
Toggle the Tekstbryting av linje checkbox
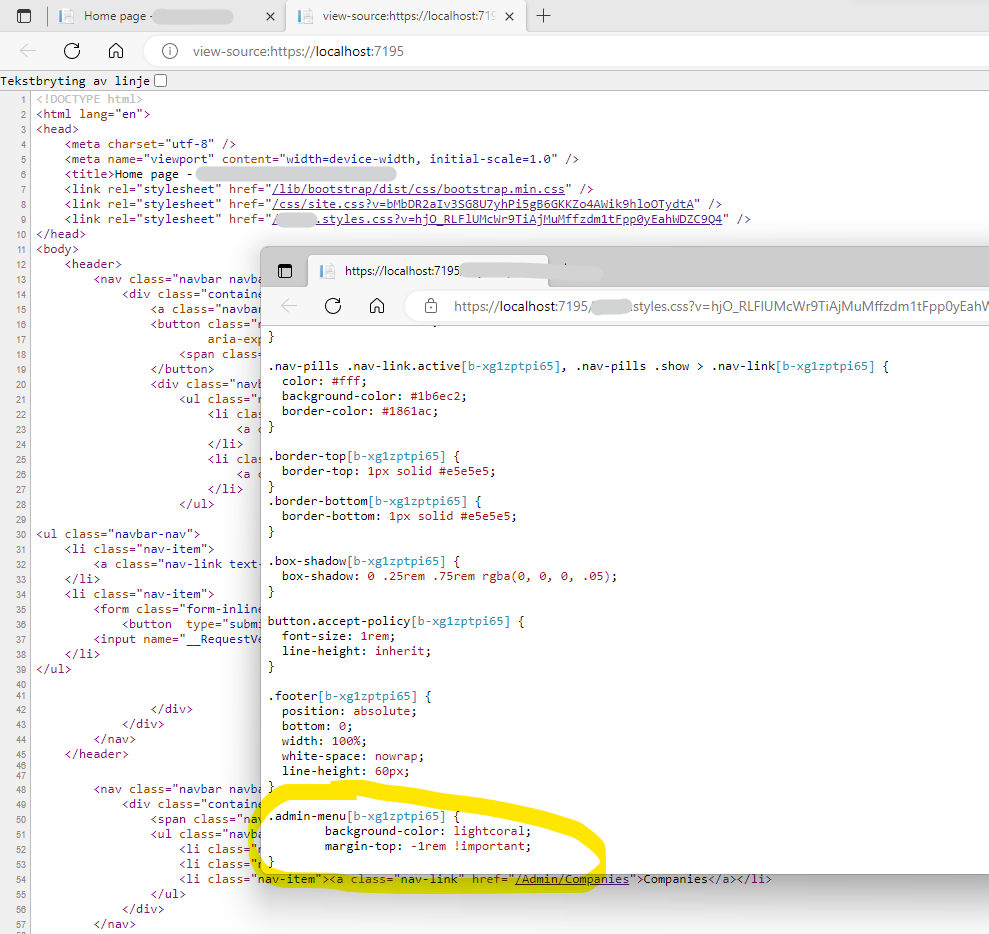coord(161,81)
